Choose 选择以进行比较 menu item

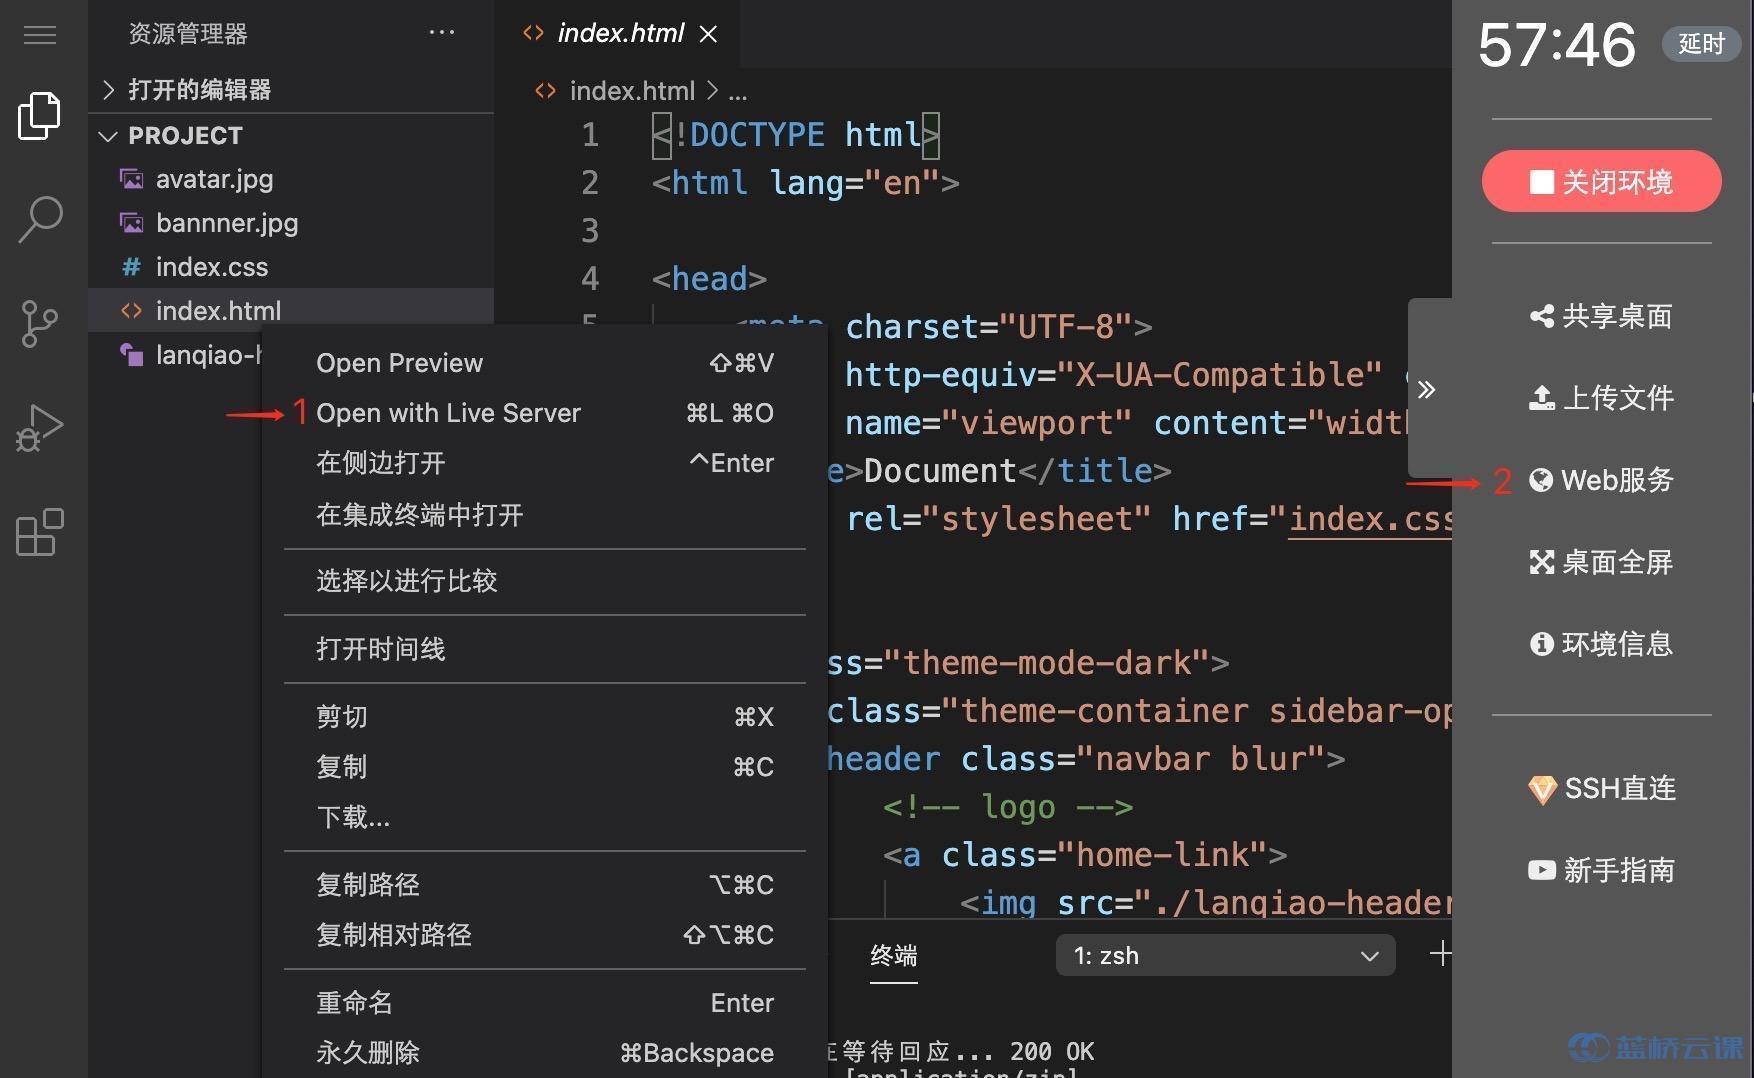coord(545,581)
